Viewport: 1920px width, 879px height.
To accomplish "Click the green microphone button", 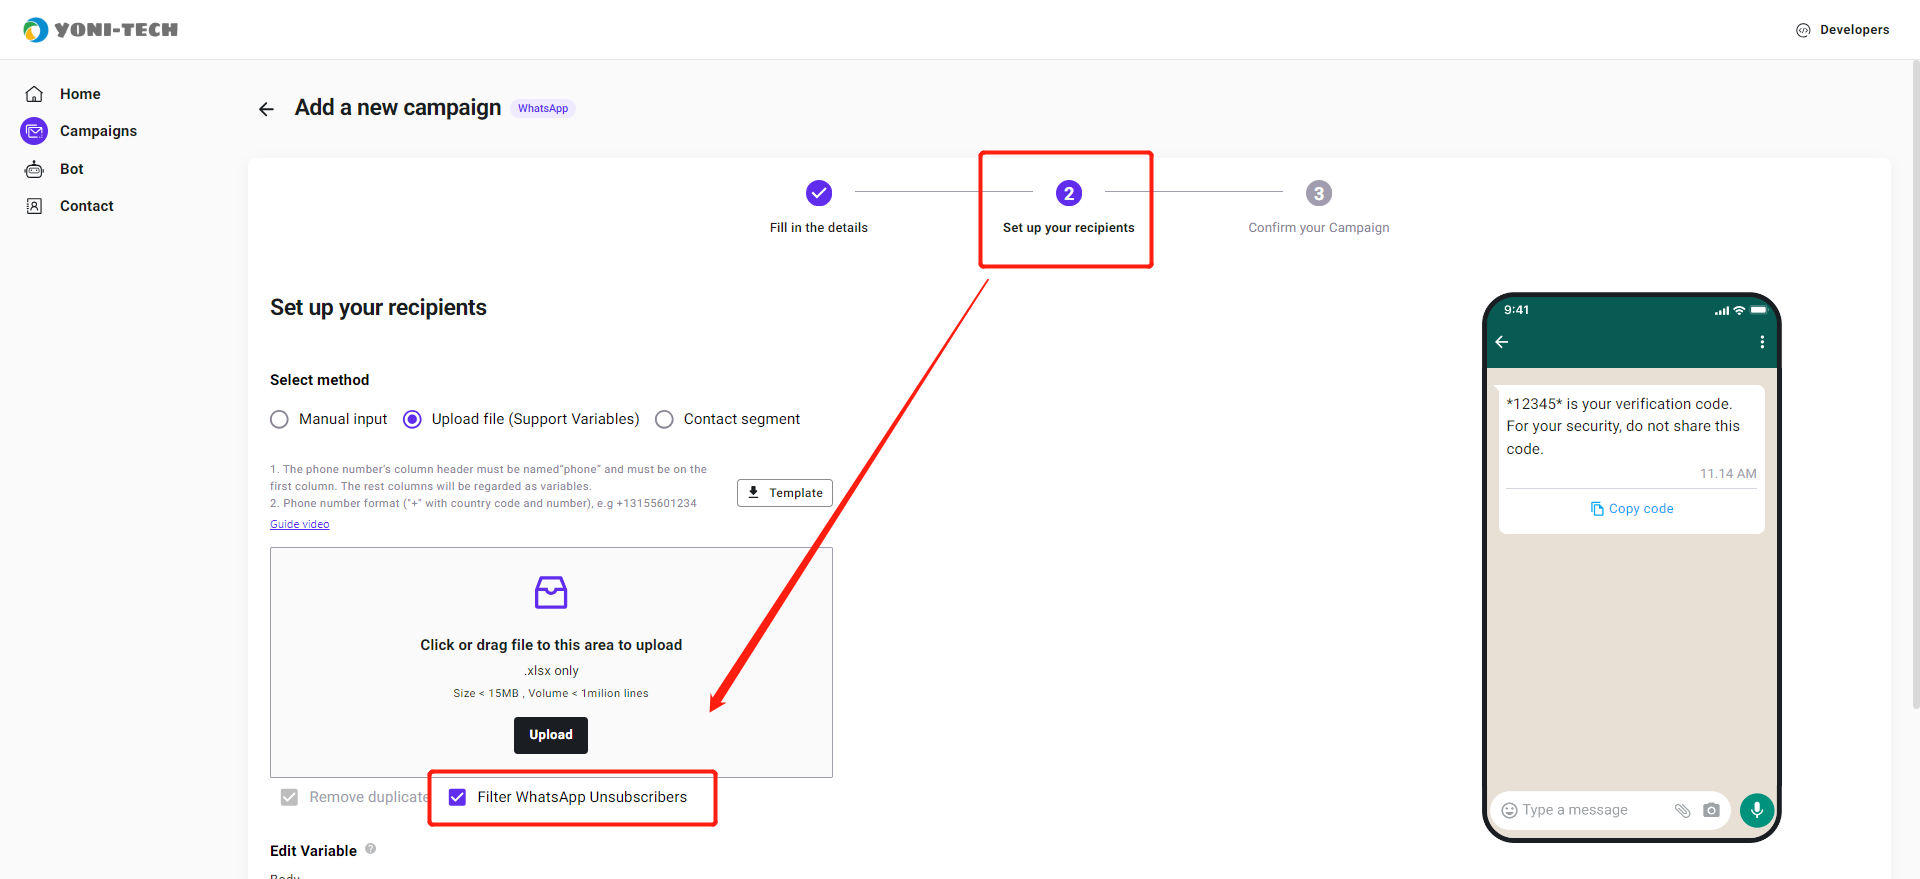I will tap(1757, 810).
